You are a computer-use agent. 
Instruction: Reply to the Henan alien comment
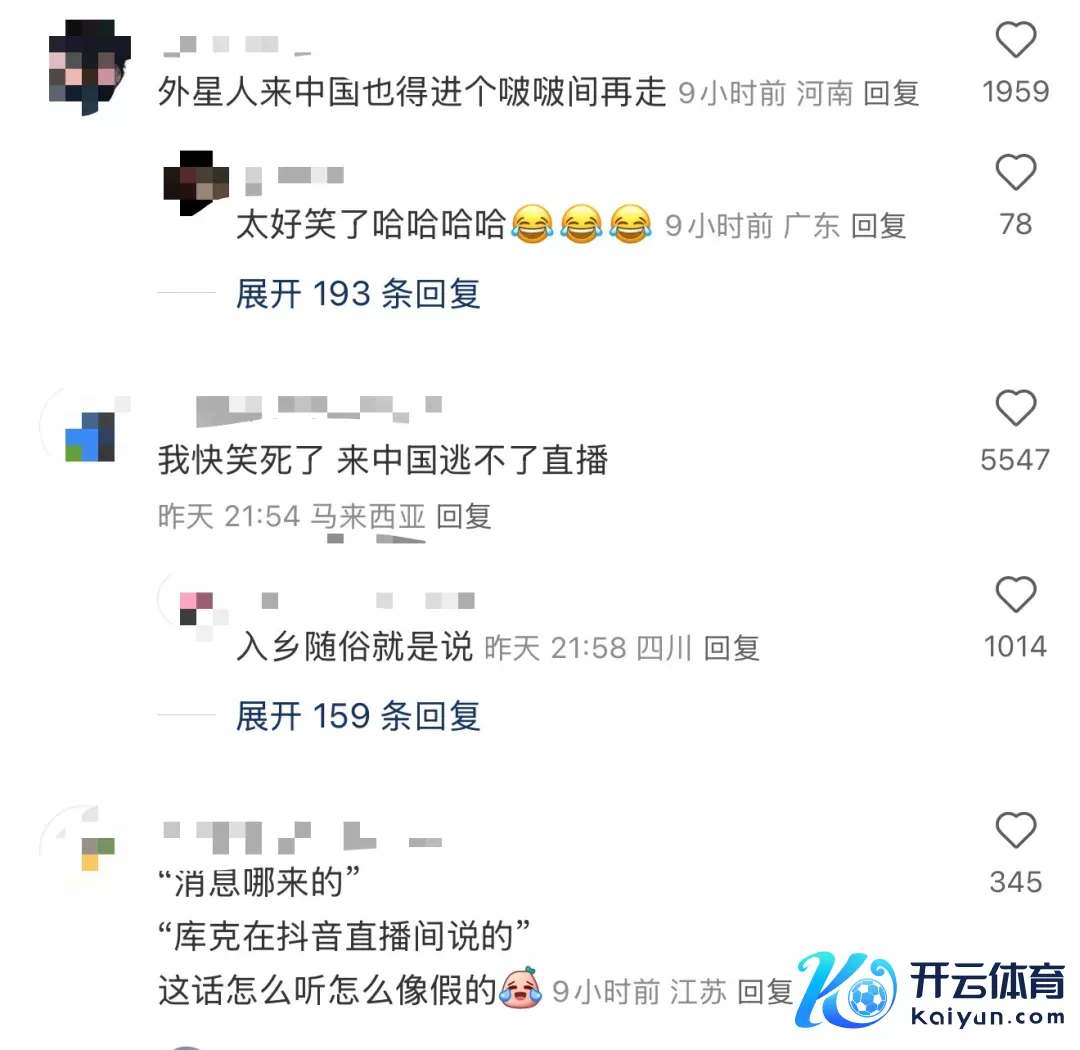(x=891, y=94)
